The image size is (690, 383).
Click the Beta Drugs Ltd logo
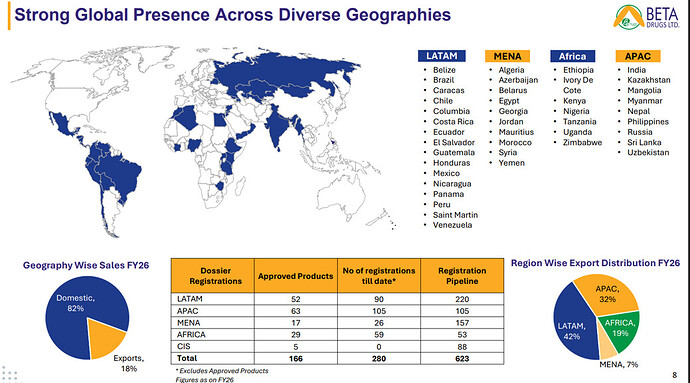click(646, 17)
